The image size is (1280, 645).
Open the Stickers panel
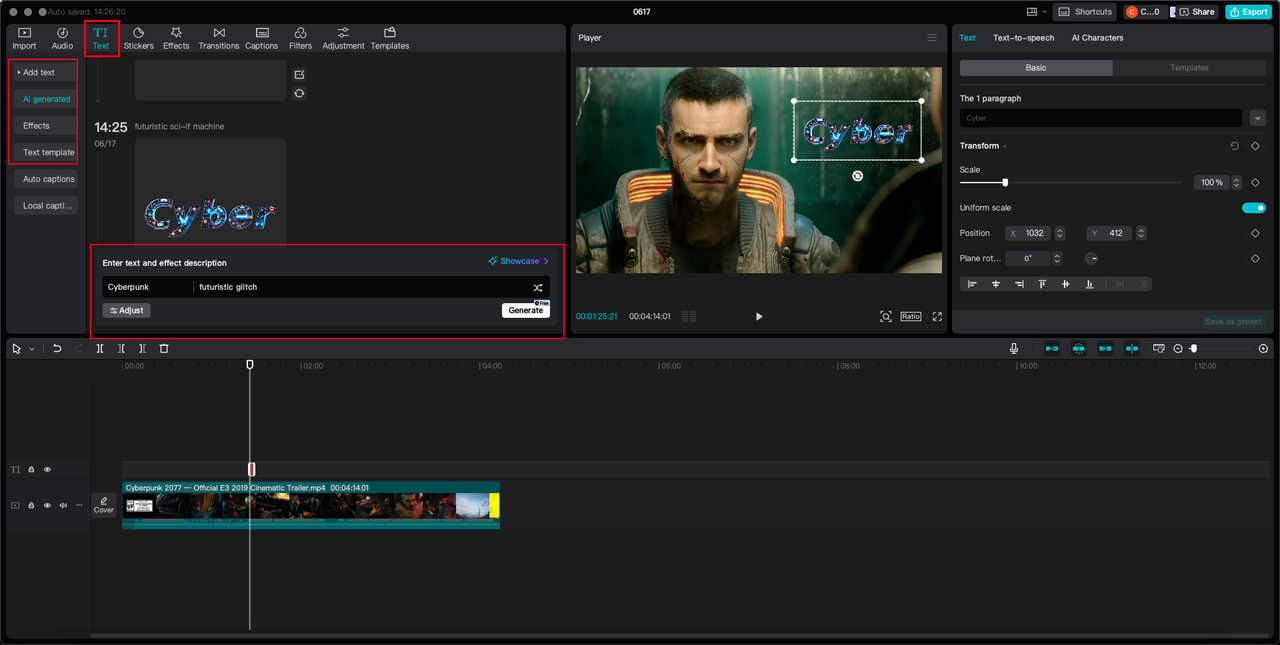[138, 38]
